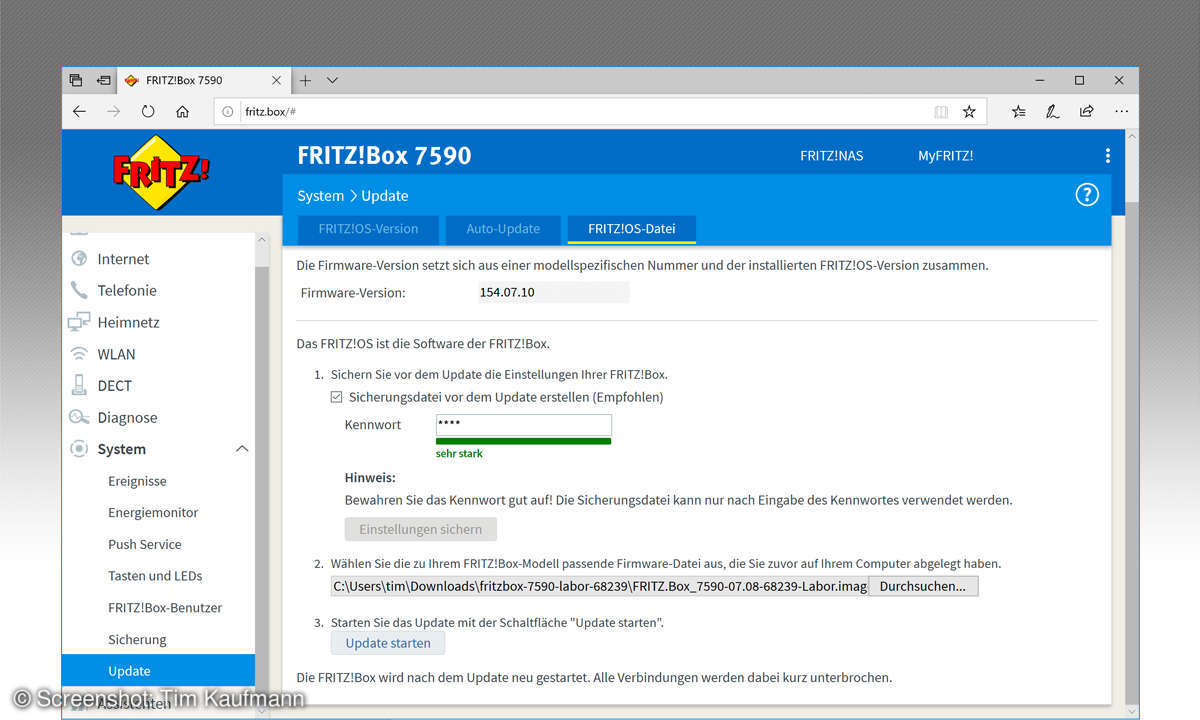This screenshot has height=720, width=1200.
Task: Select the highlighted Update entry
Action: (158, 671)
